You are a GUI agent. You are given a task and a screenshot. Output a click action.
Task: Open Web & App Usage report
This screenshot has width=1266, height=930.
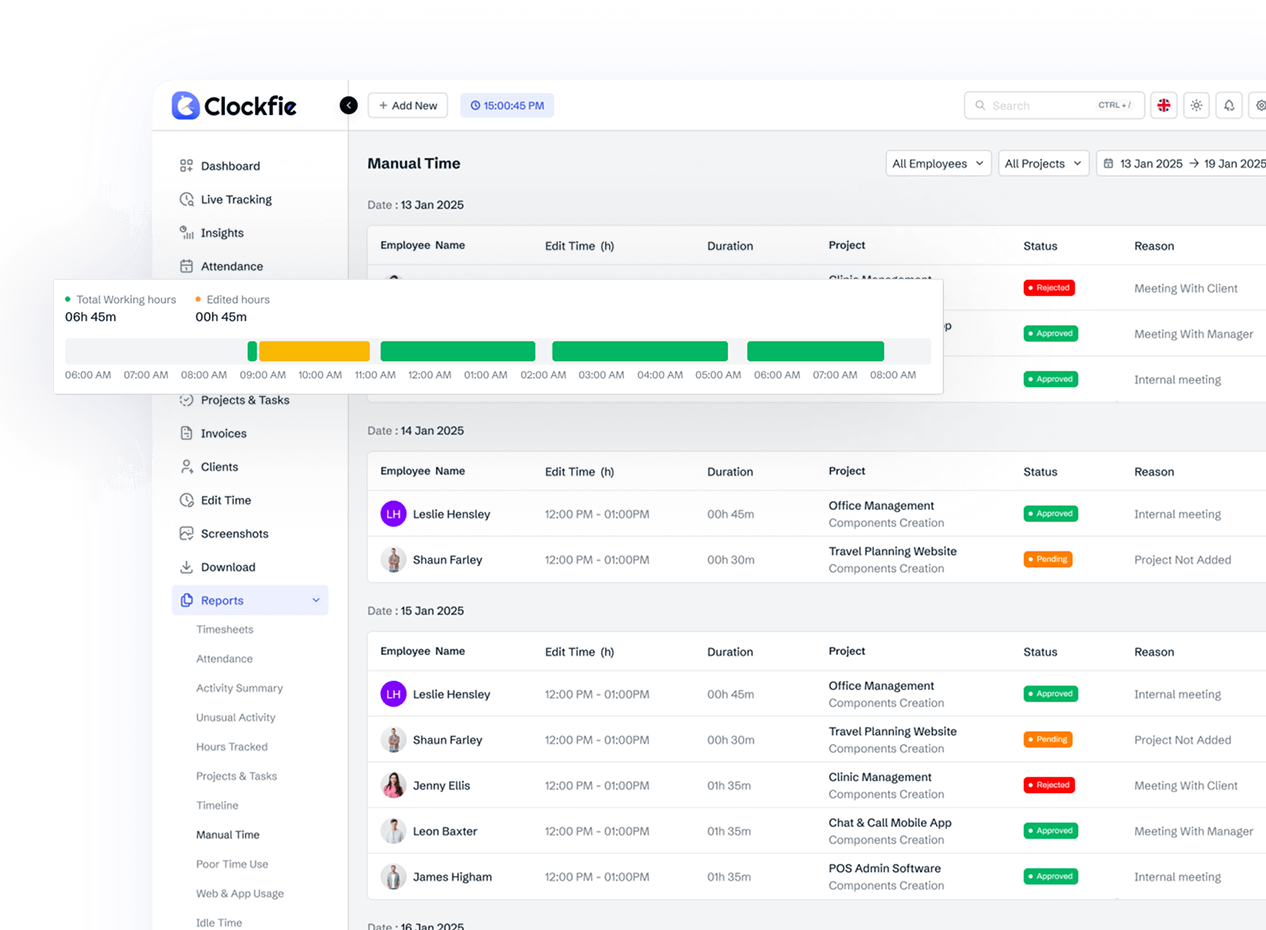(240, 893)
